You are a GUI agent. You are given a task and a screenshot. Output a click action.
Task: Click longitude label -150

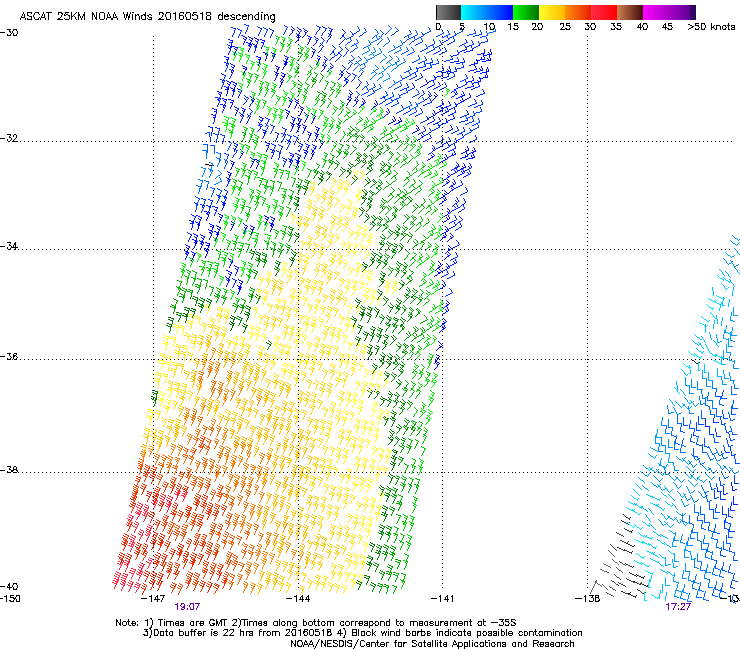10,599
